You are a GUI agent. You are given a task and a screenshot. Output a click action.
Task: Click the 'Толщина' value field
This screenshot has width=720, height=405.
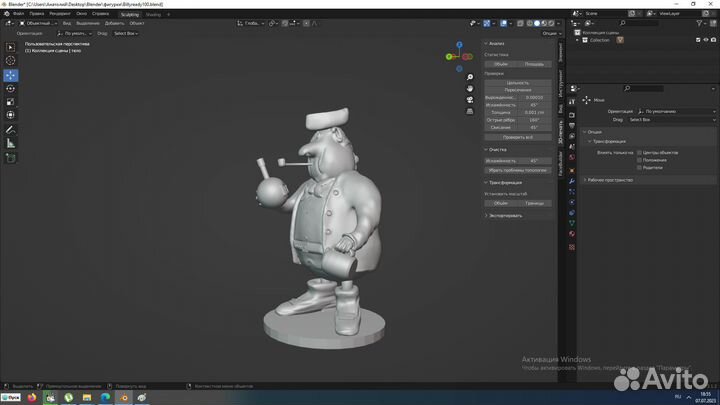pos(534,112)
